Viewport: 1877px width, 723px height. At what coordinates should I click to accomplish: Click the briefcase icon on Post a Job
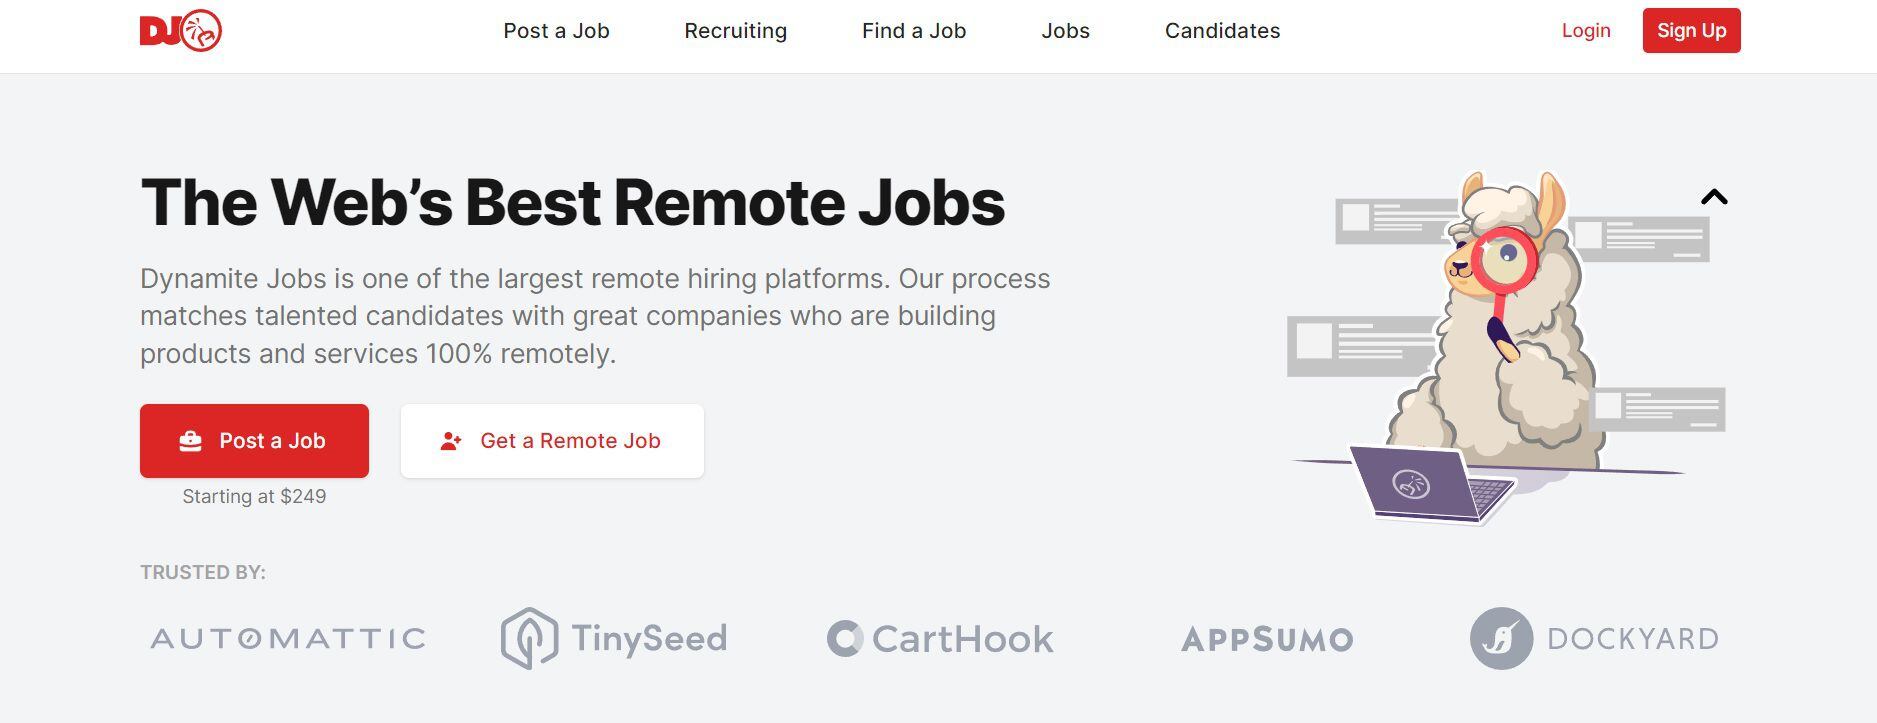pyautogui.click(x=190, y=441)
